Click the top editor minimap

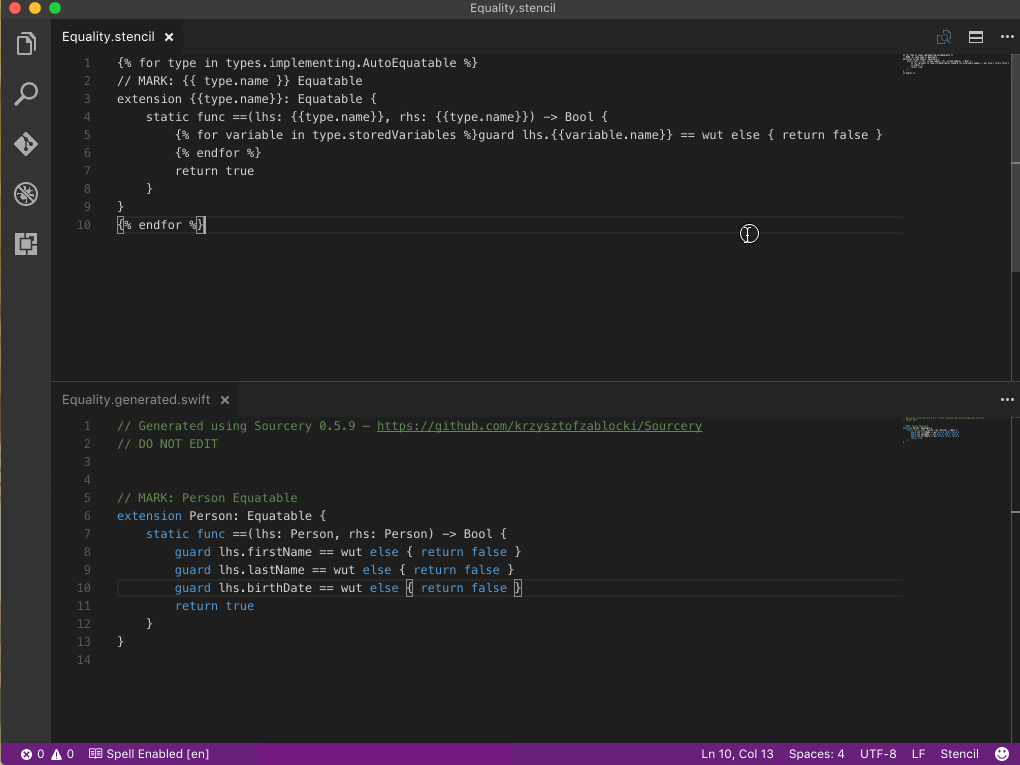pos(956,64)
